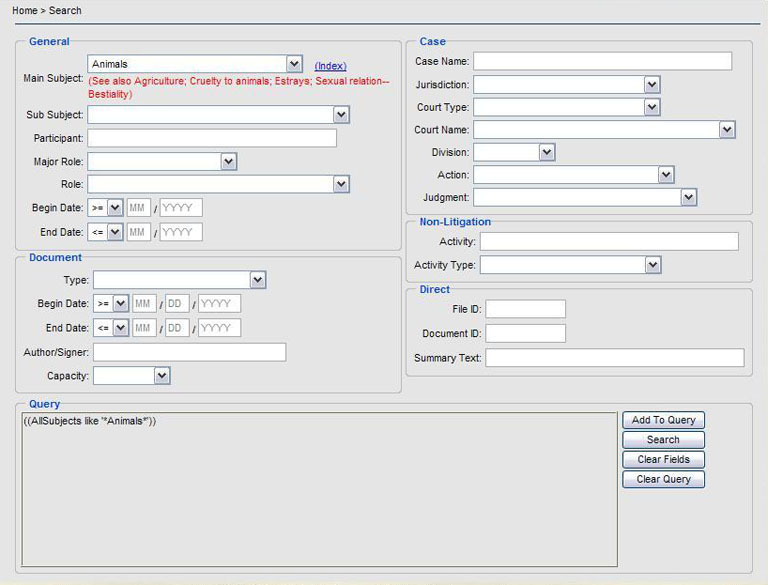The height and width of the screenshot is (585, 768).
Task: Open the Judgment dropdown
Action: [585, 197]
